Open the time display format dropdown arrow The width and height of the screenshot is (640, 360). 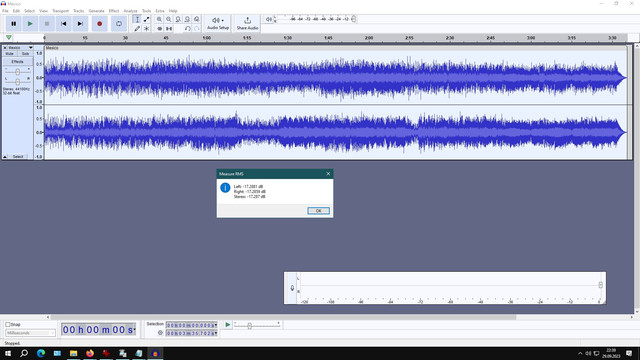click(134, 330)
